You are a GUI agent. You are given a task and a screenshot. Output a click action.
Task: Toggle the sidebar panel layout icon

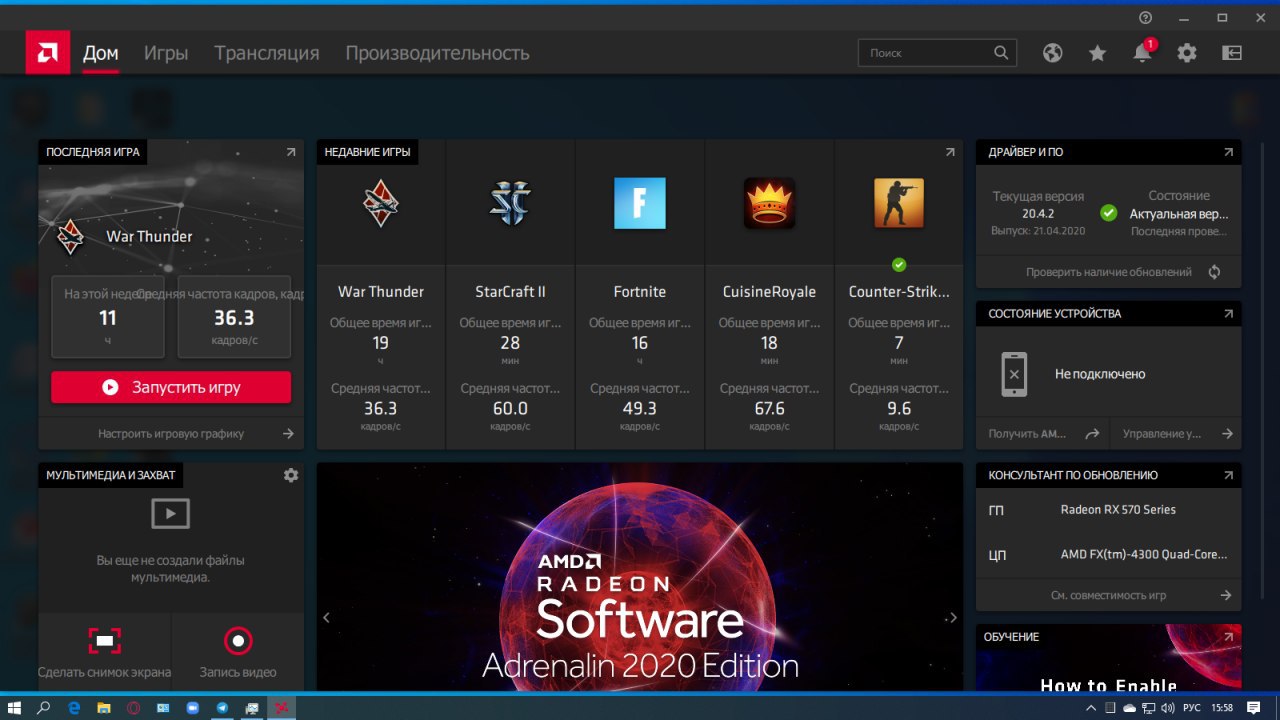pyautogui.click(x=1231, y=53)
